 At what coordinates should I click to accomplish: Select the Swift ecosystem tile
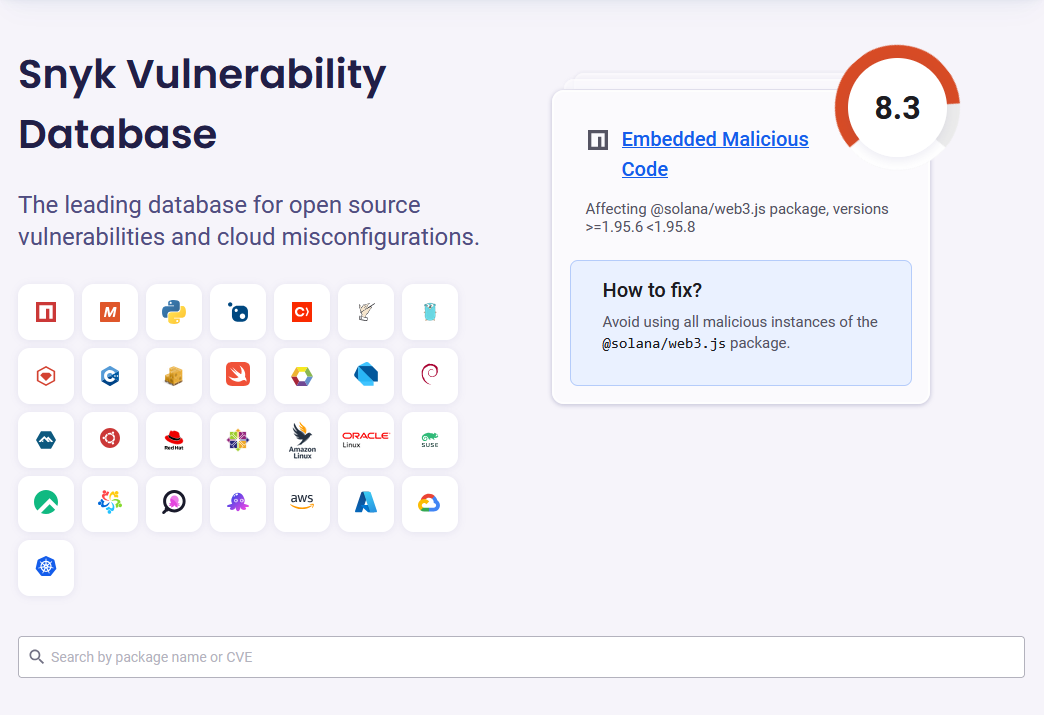point(238,375)
